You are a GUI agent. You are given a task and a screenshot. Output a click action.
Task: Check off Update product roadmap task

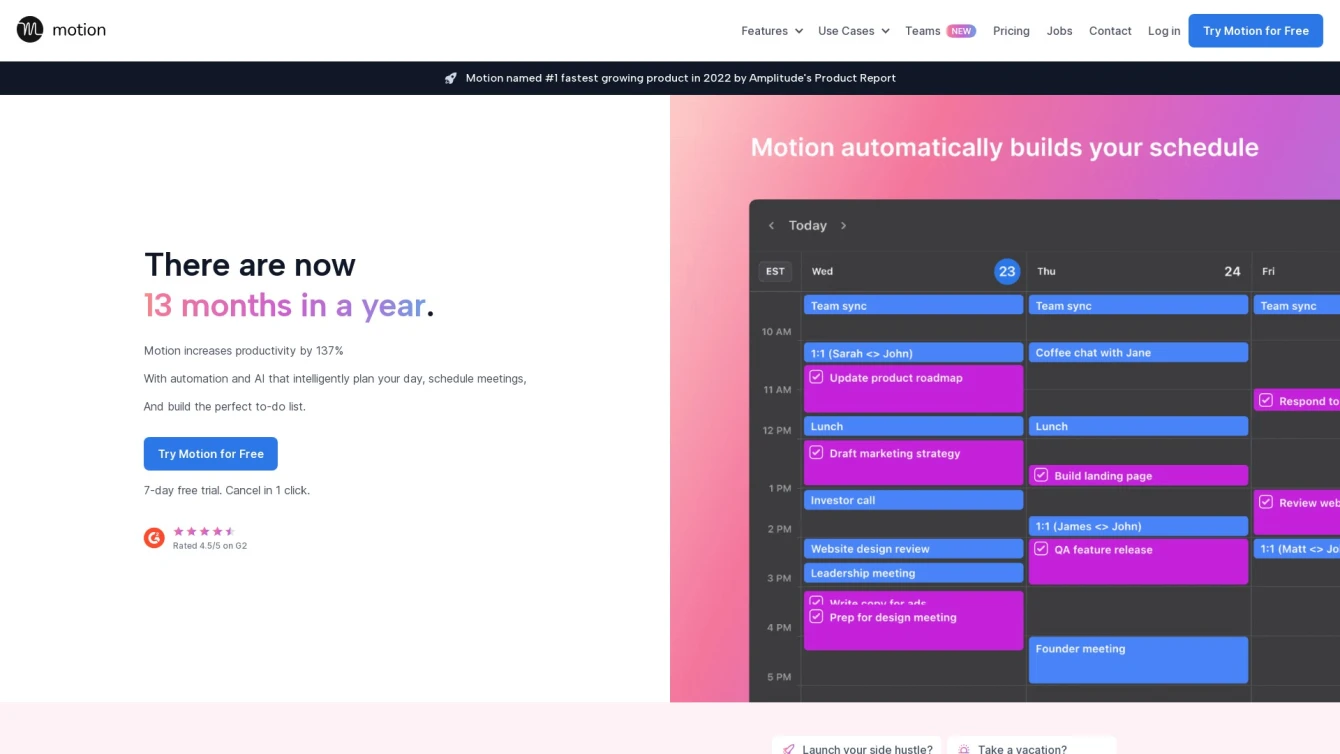[816, 377]
